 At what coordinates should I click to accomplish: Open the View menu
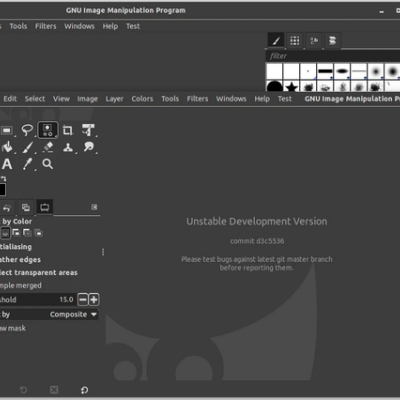click(x=61, y=99)
